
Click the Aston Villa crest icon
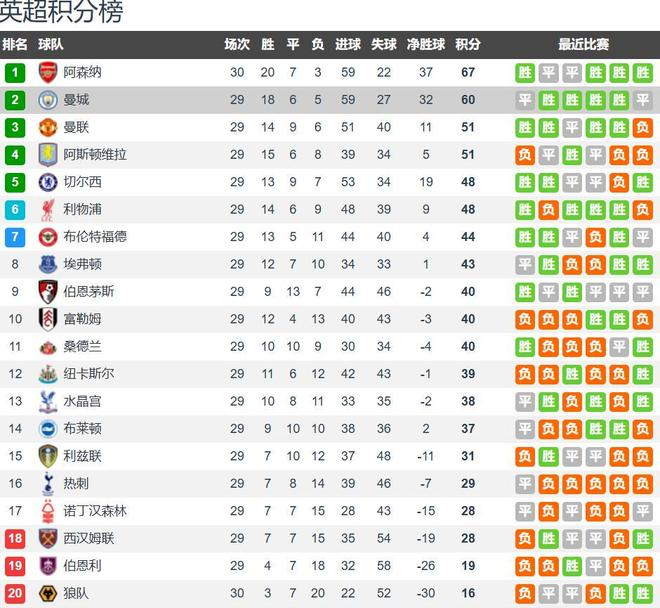(x=47, y=154)
